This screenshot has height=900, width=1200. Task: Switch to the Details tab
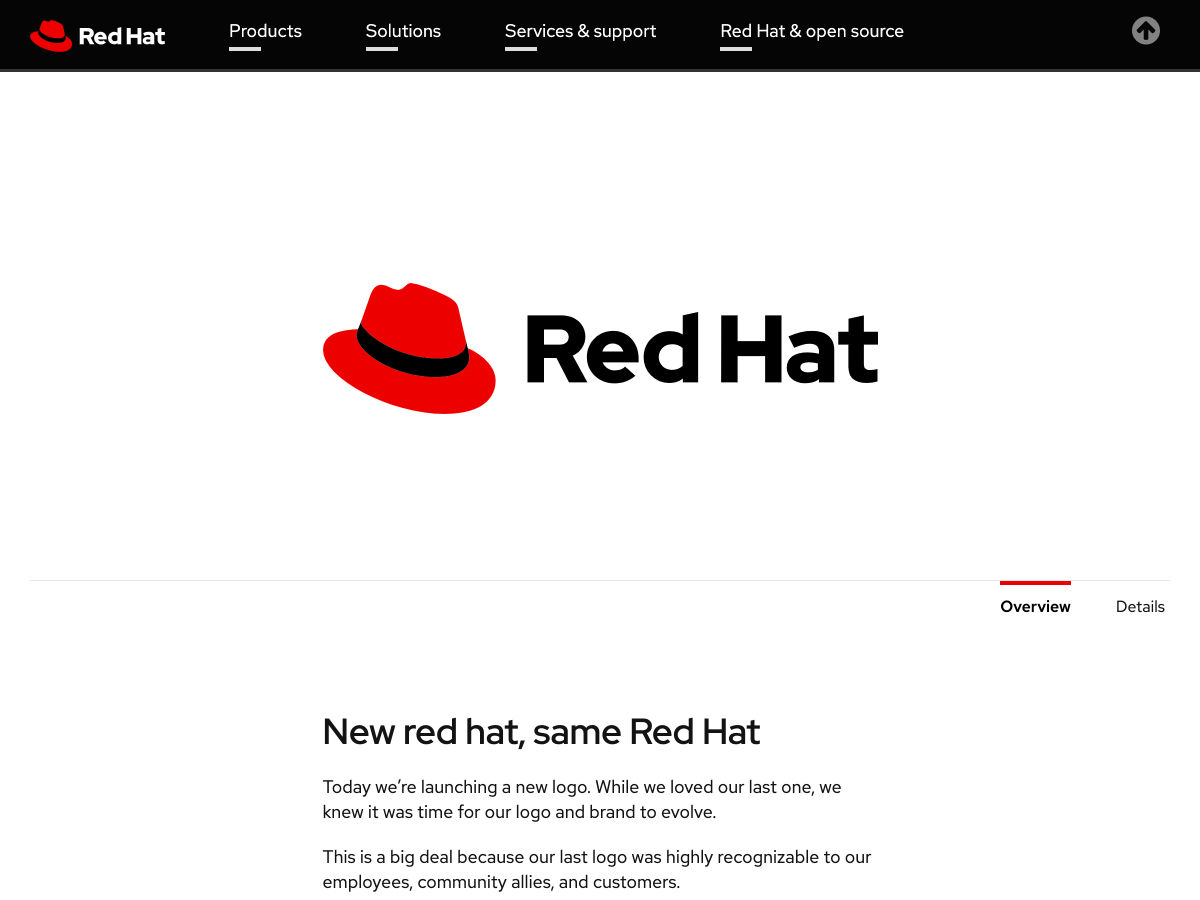point(1140,606)
